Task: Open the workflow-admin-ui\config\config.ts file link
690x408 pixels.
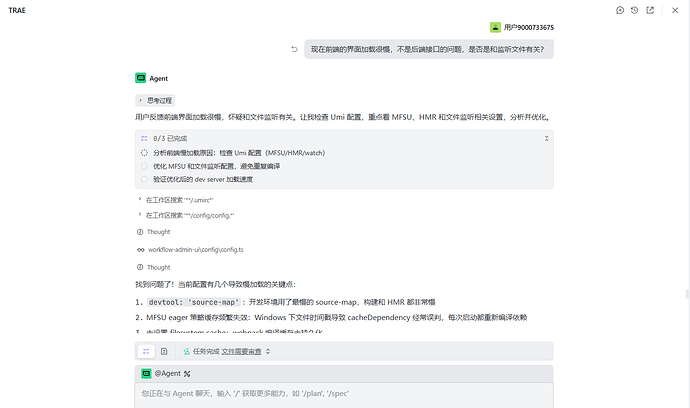Action: click(x=195, y=250)
